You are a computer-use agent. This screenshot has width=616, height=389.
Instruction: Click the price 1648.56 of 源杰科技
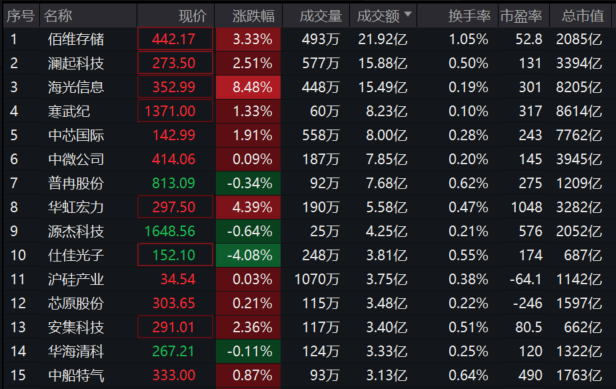point(170,231)
